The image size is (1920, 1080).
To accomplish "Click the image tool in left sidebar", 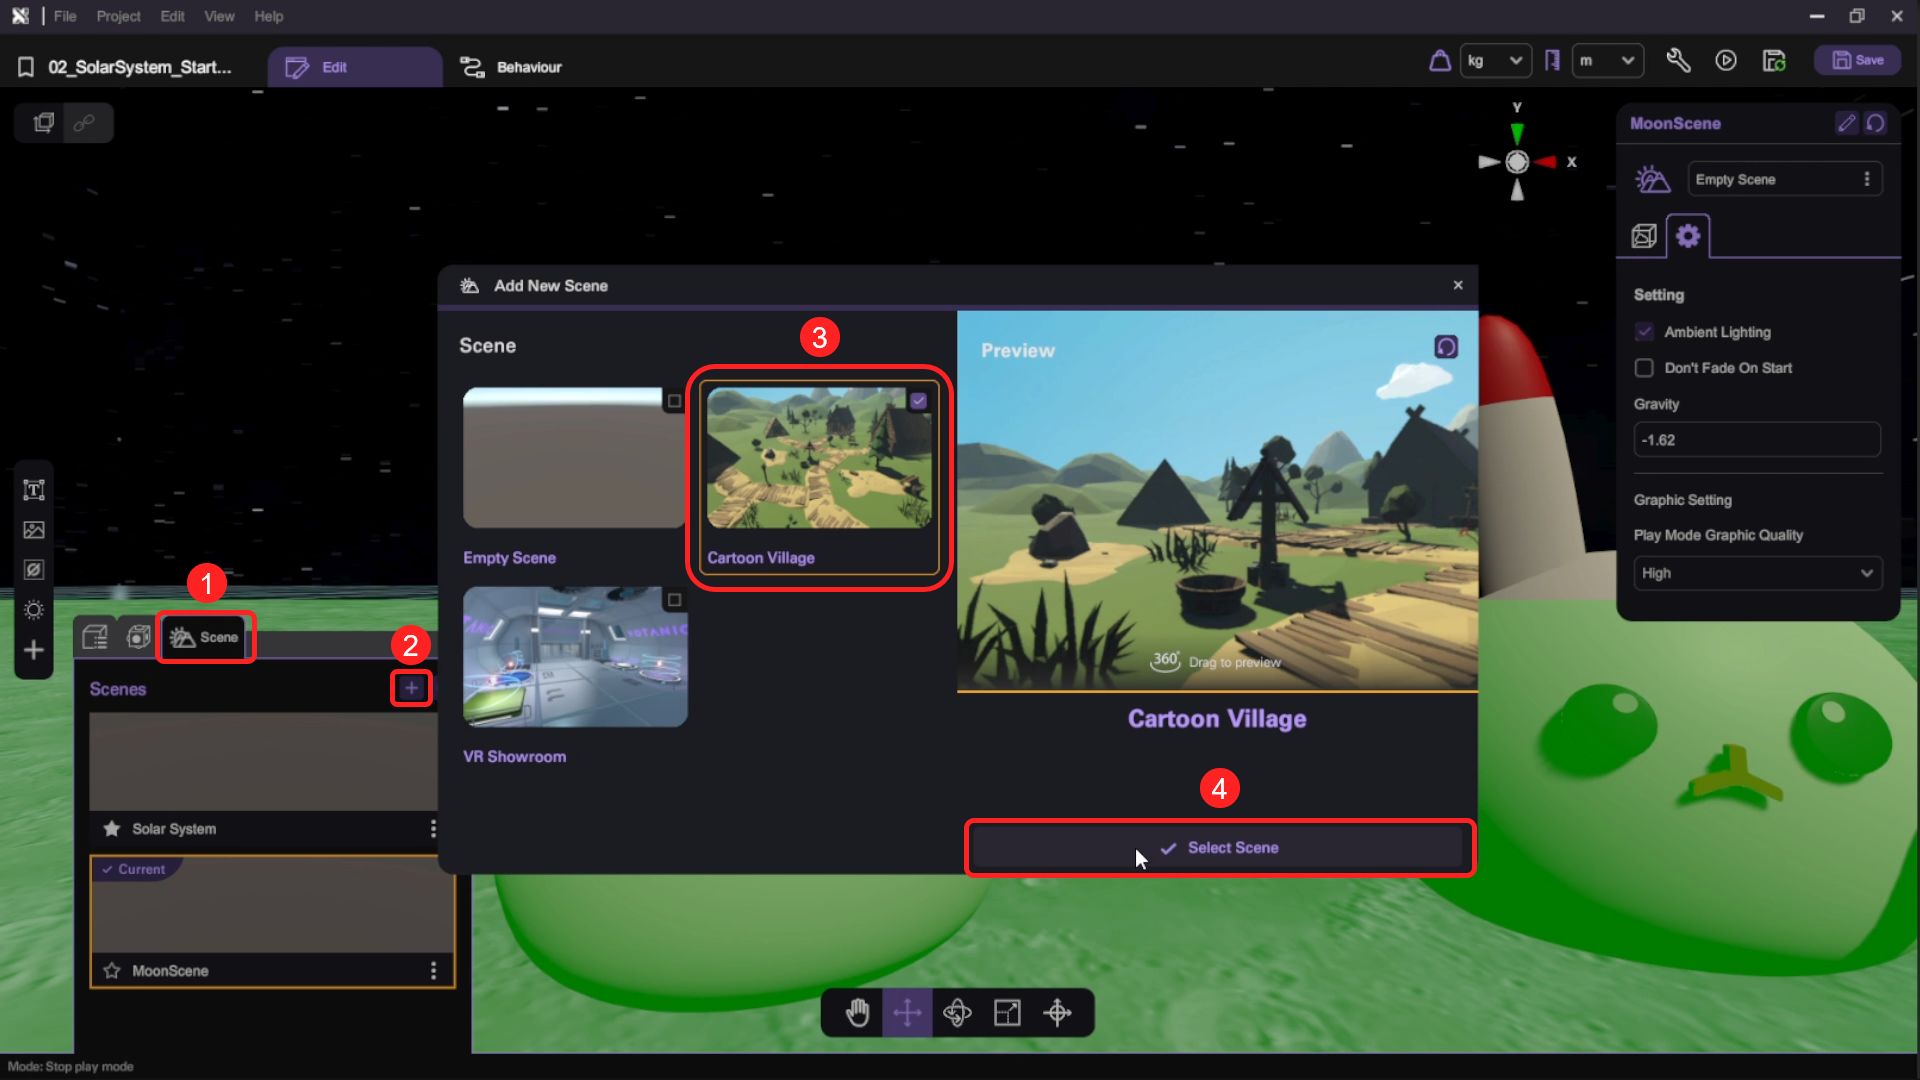I will (x=34, y=530).
